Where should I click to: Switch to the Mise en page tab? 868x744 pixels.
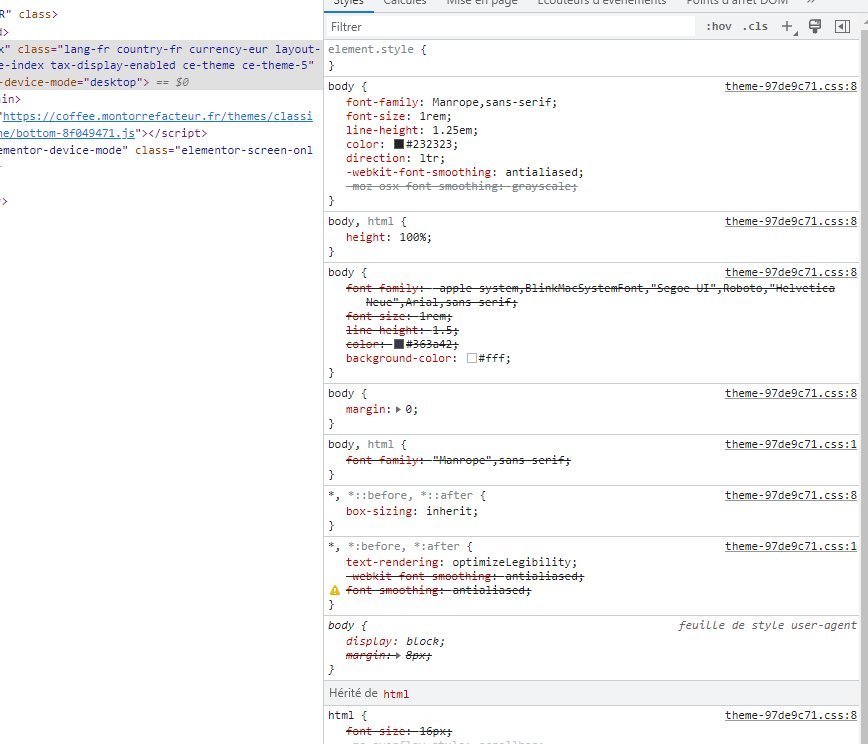[x=482, y=3]
